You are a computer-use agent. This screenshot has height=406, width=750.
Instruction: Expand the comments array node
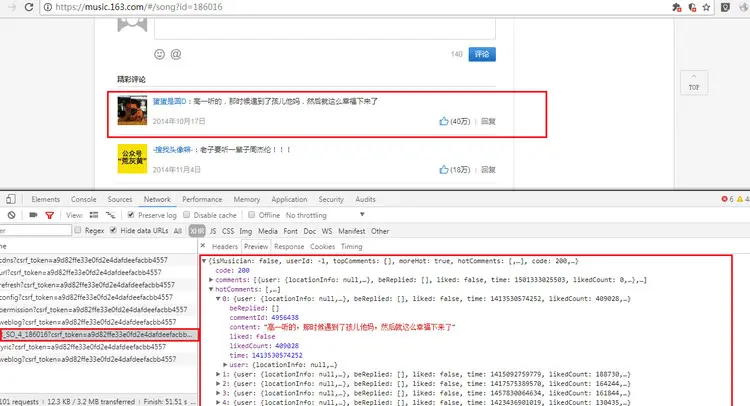pos(211,280)
